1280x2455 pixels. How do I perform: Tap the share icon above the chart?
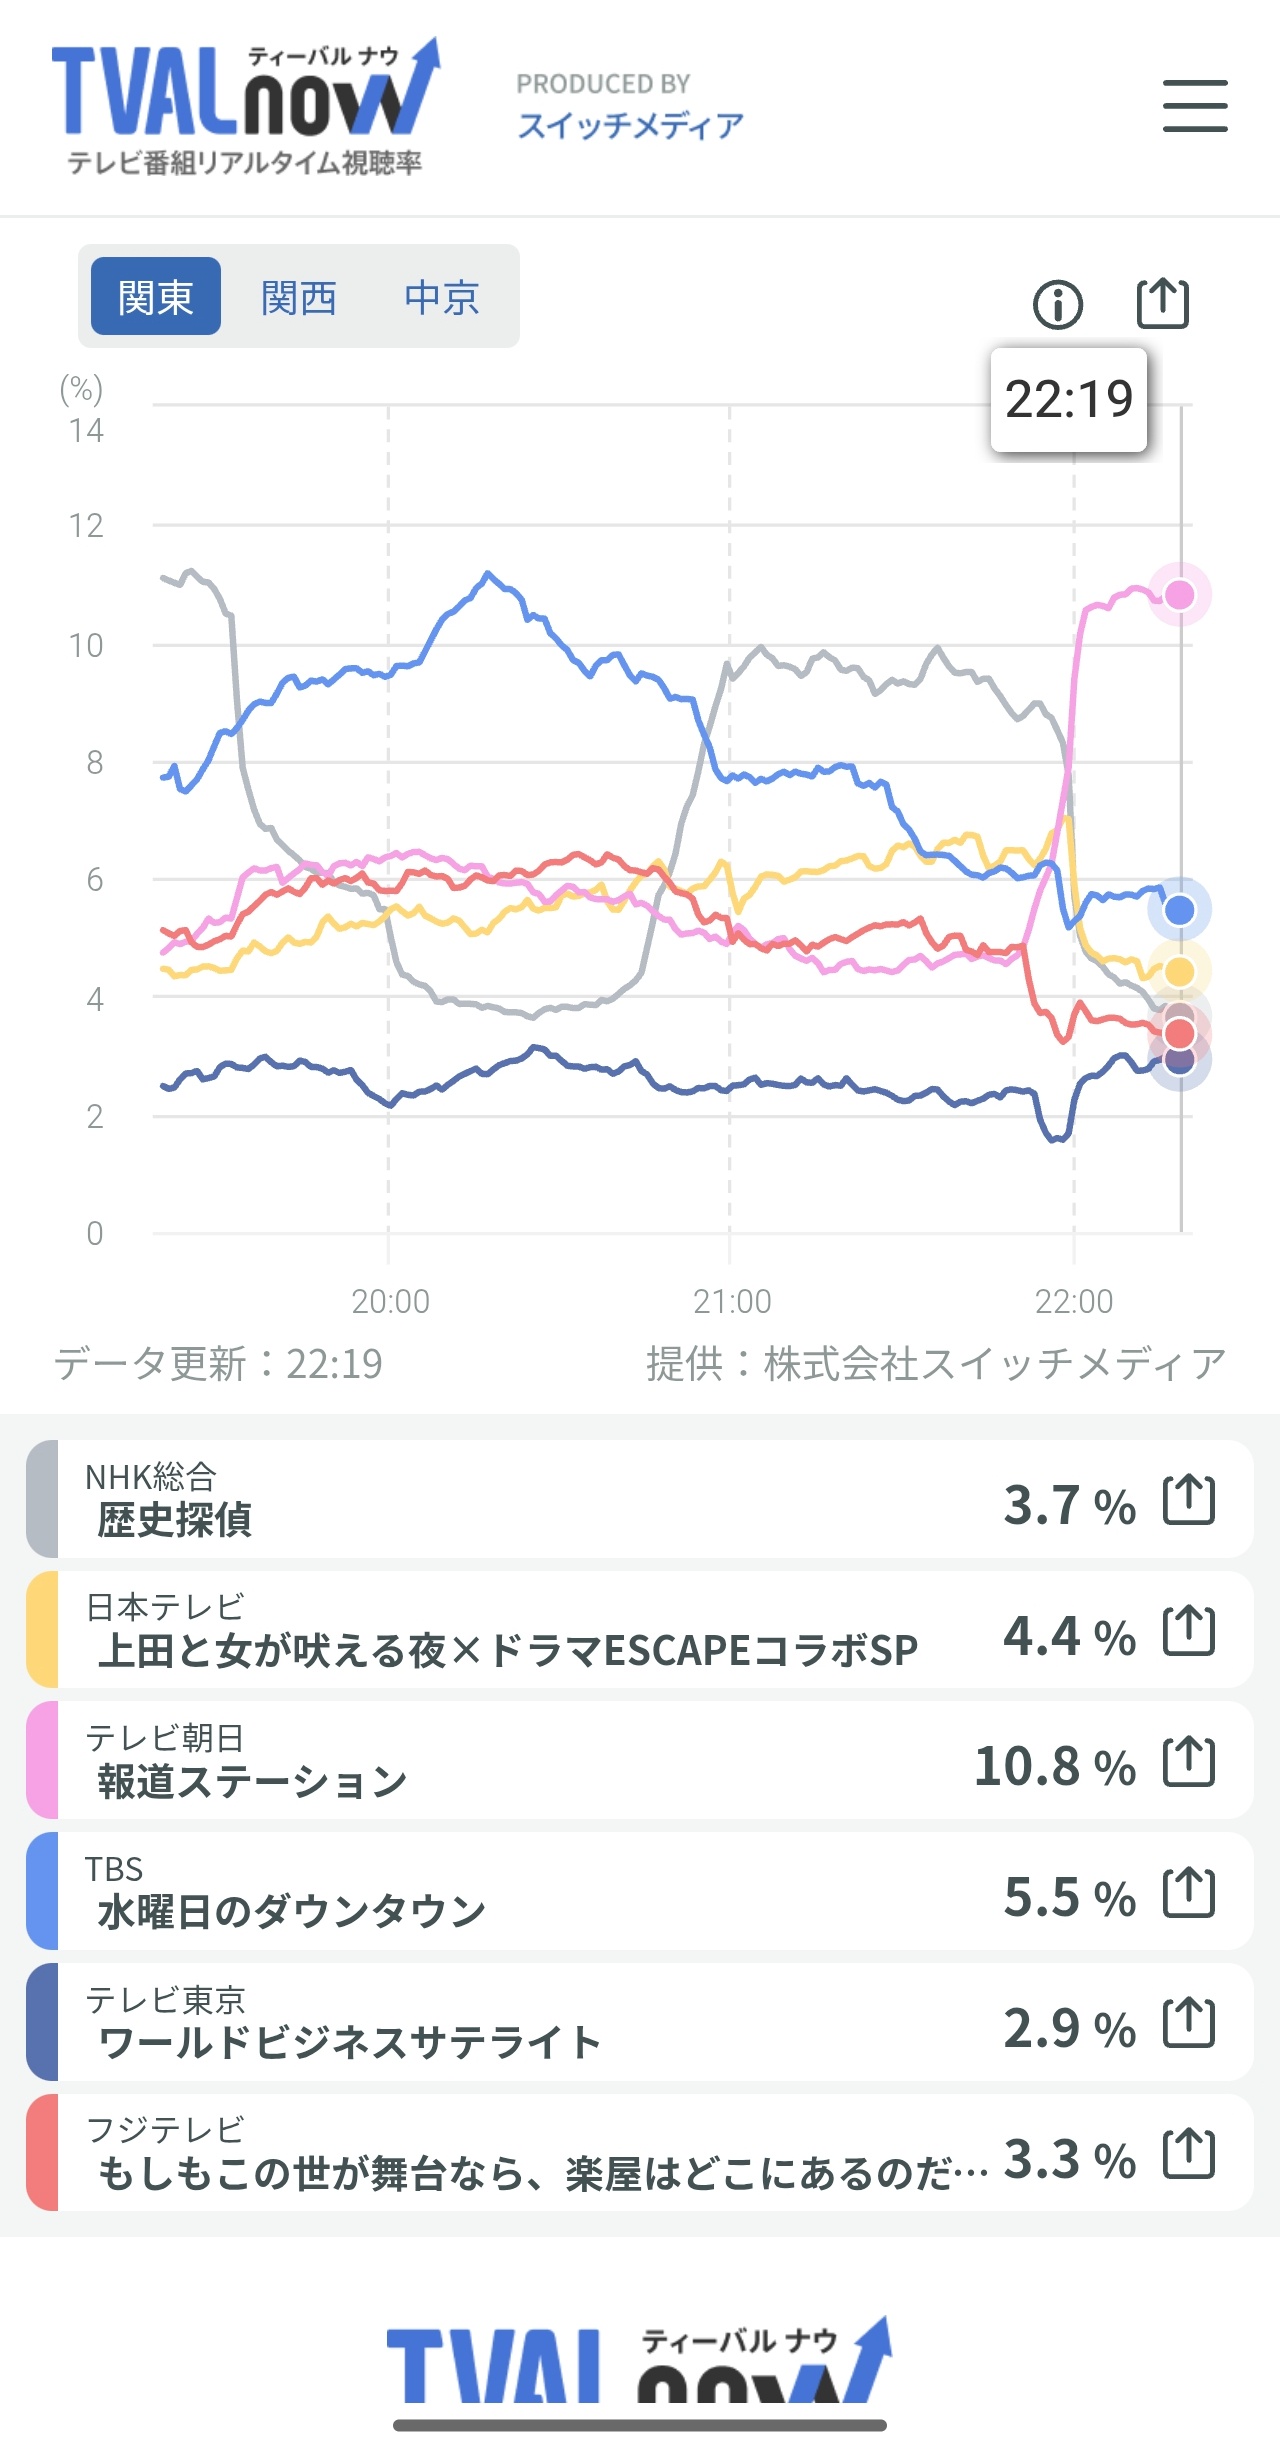[1163, 303]
